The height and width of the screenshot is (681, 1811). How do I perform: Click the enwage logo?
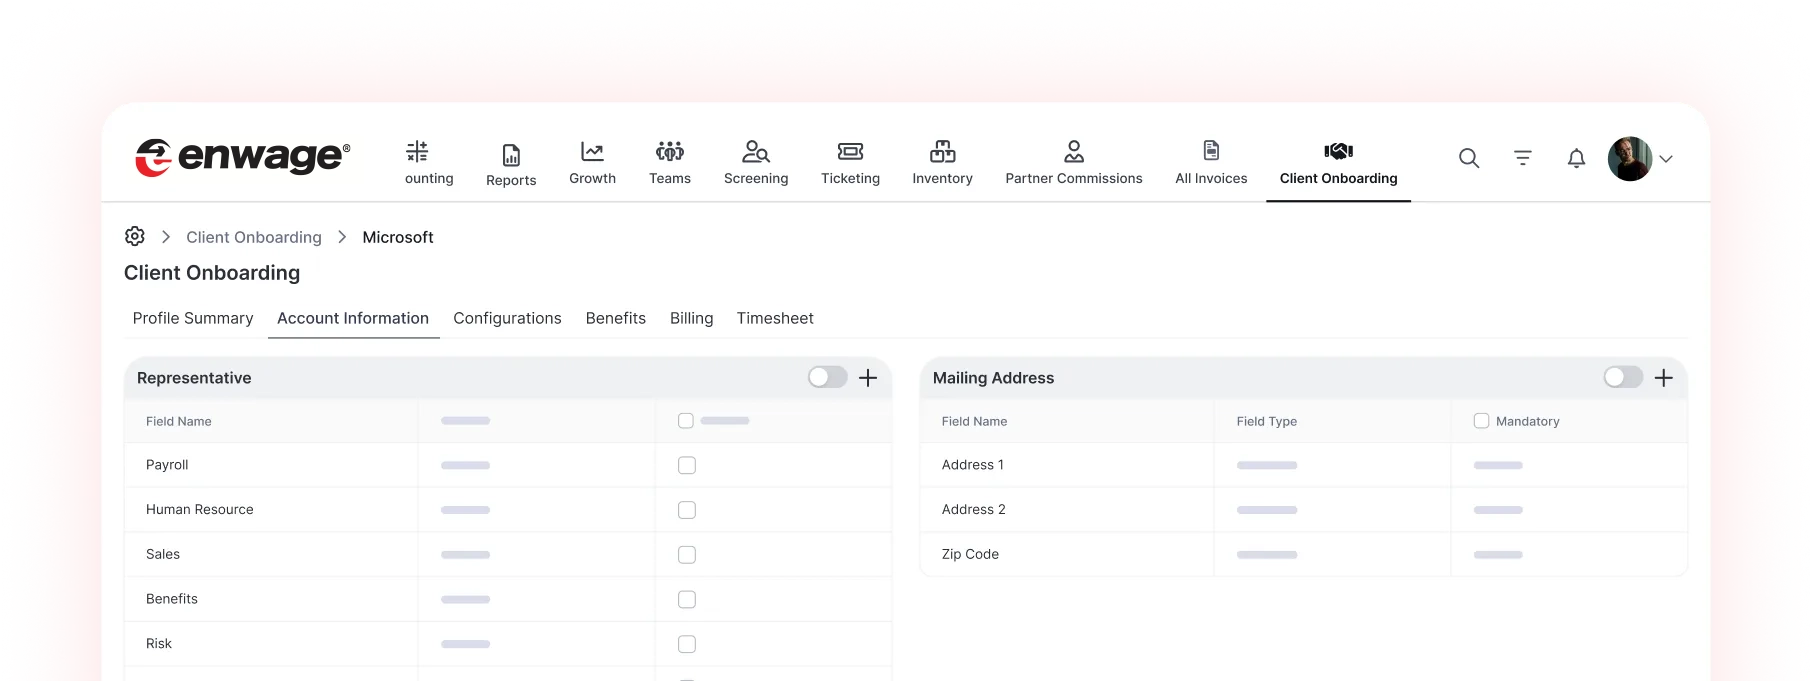point(243,157)
